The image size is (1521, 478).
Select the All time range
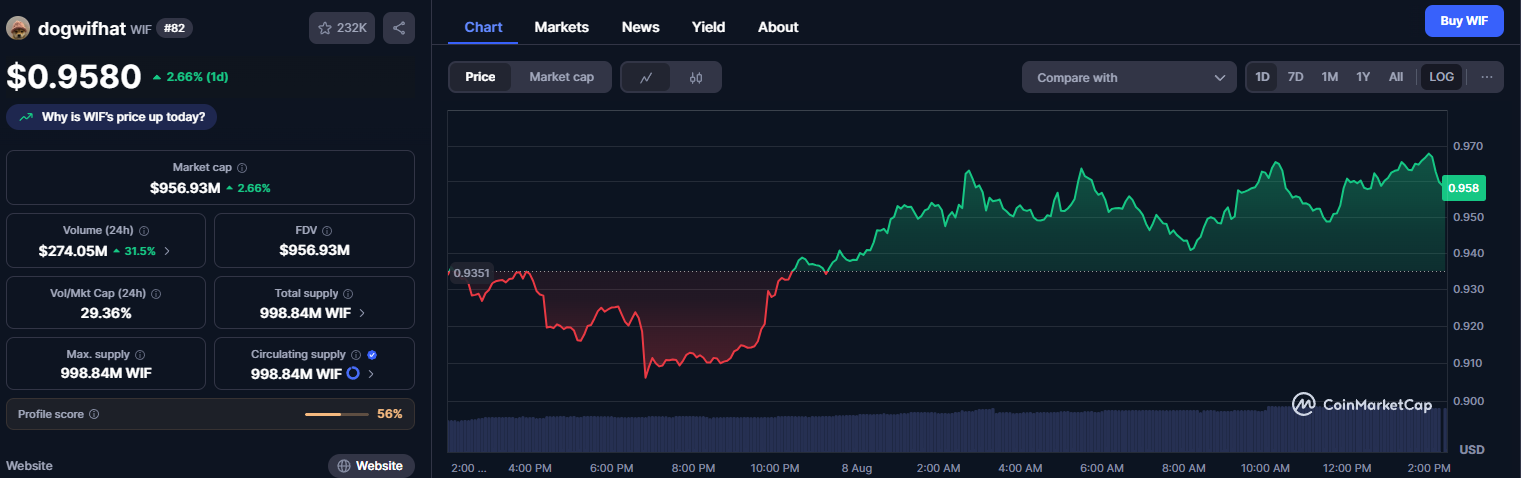click(1396, 77)
